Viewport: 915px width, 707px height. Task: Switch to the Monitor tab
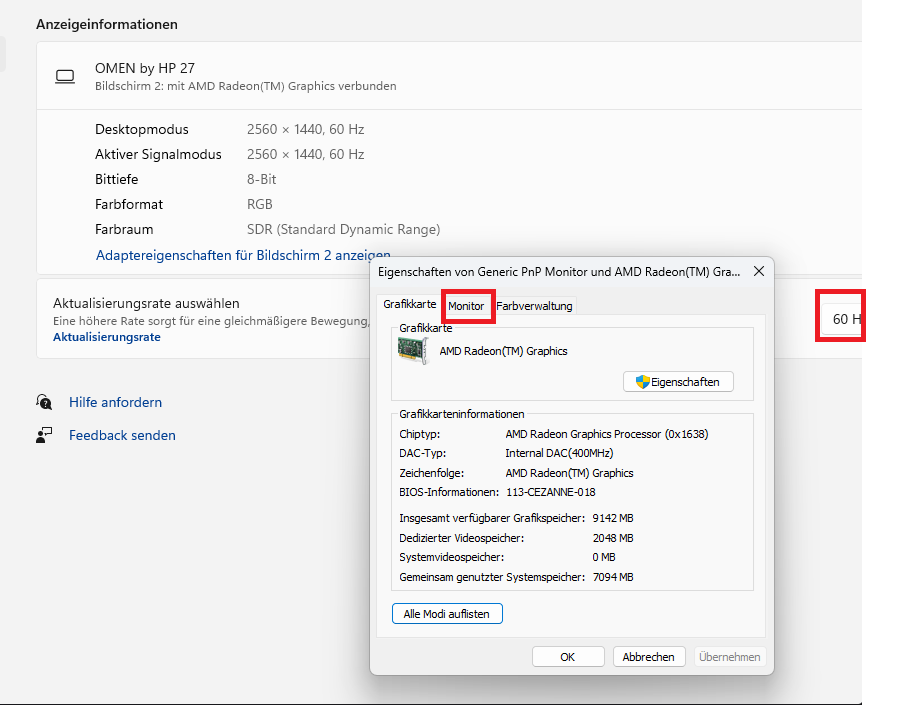click(x=466, y=306)
